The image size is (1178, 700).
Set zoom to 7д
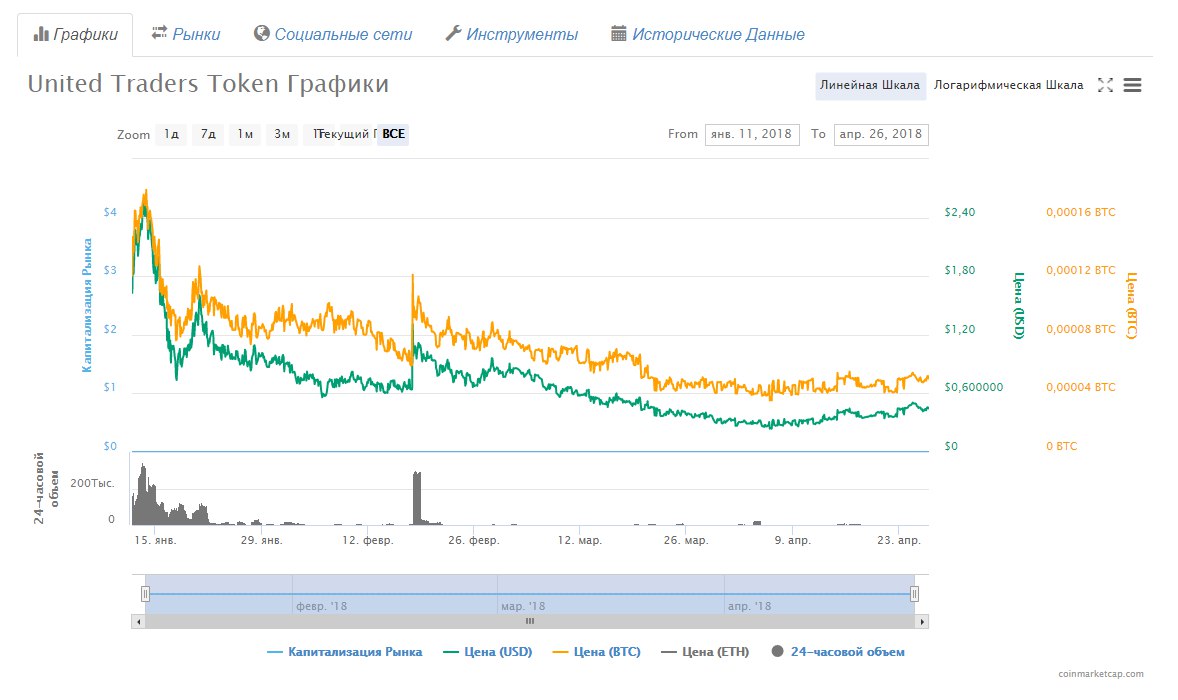click(208, 134)
